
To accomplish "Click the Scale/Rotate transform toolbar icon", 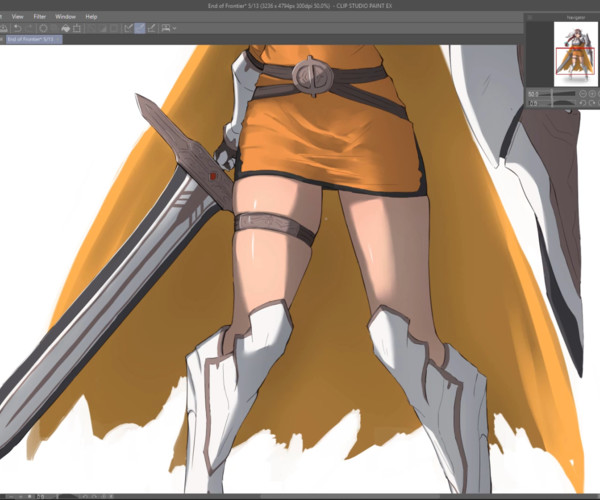I will click(x=77, y=28).
